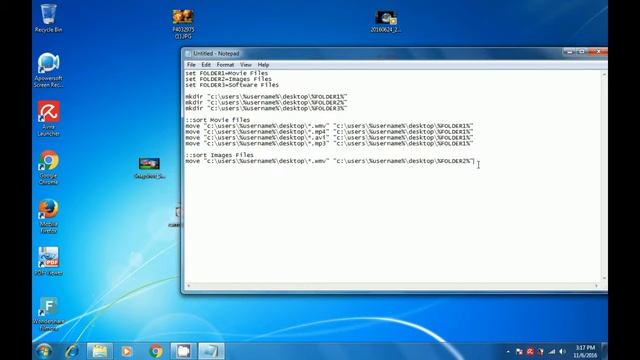Select the 20160624 video file on desktop
This screenshot has width=640, height=360.
point(385,21)
